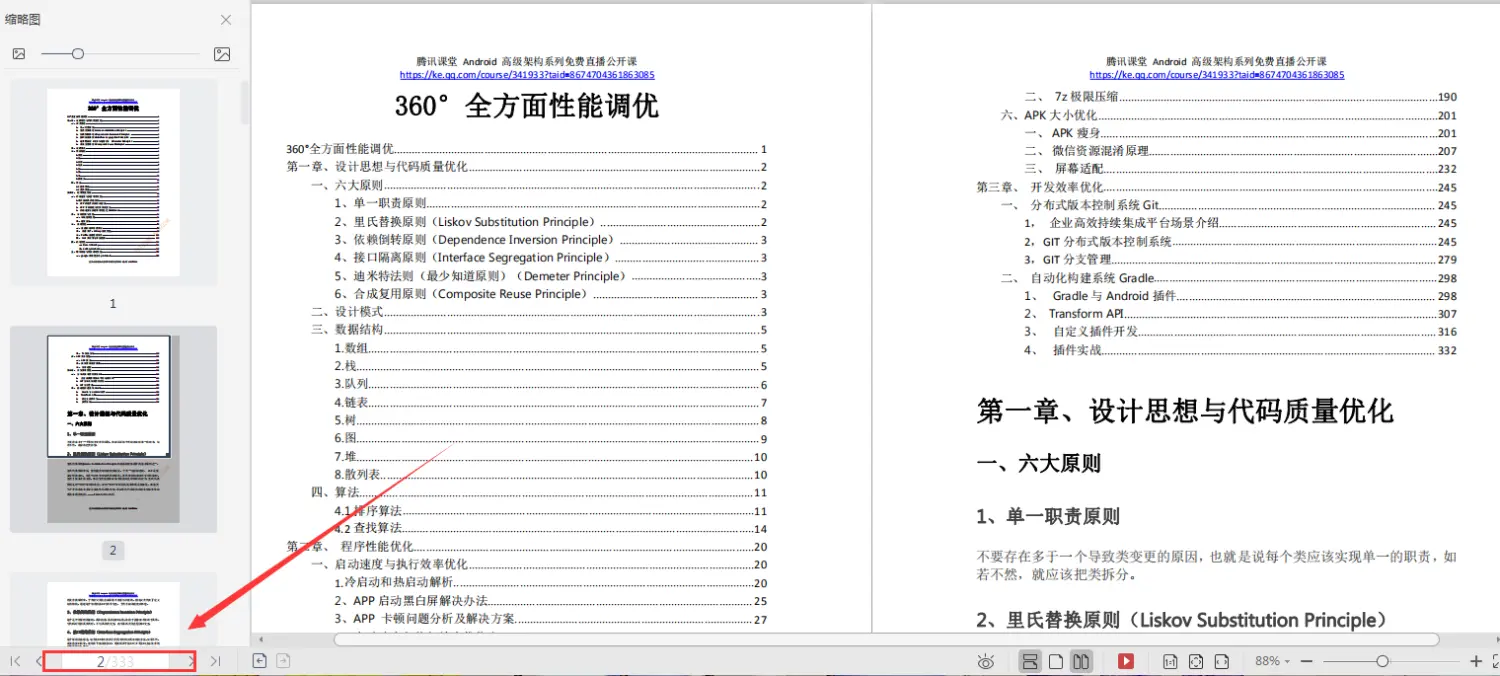Enable continuous scrolling page layout

pyautogui.click(x=1029, y=661)
